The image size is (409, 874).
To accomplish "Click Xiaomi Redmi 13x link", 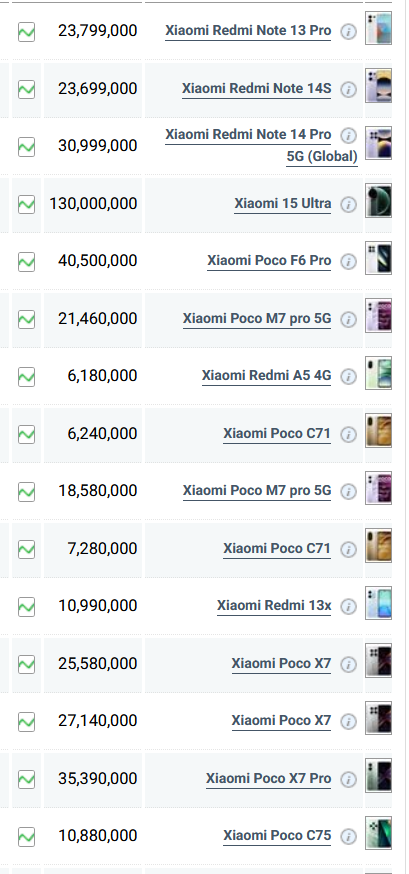I will point(274,605).
